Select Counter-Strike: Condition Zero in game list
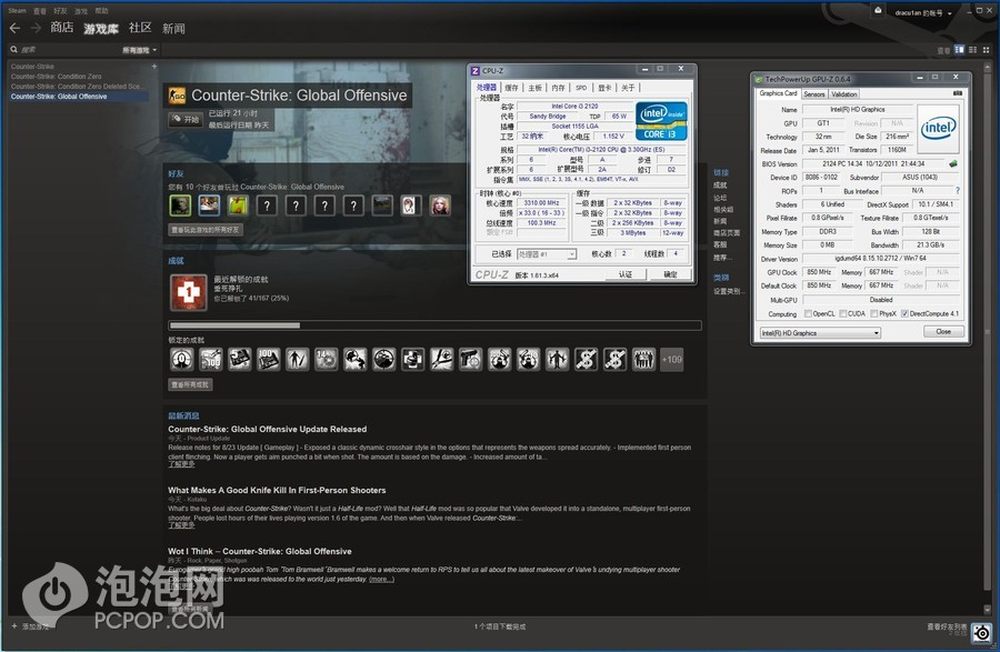 (56, 77)
